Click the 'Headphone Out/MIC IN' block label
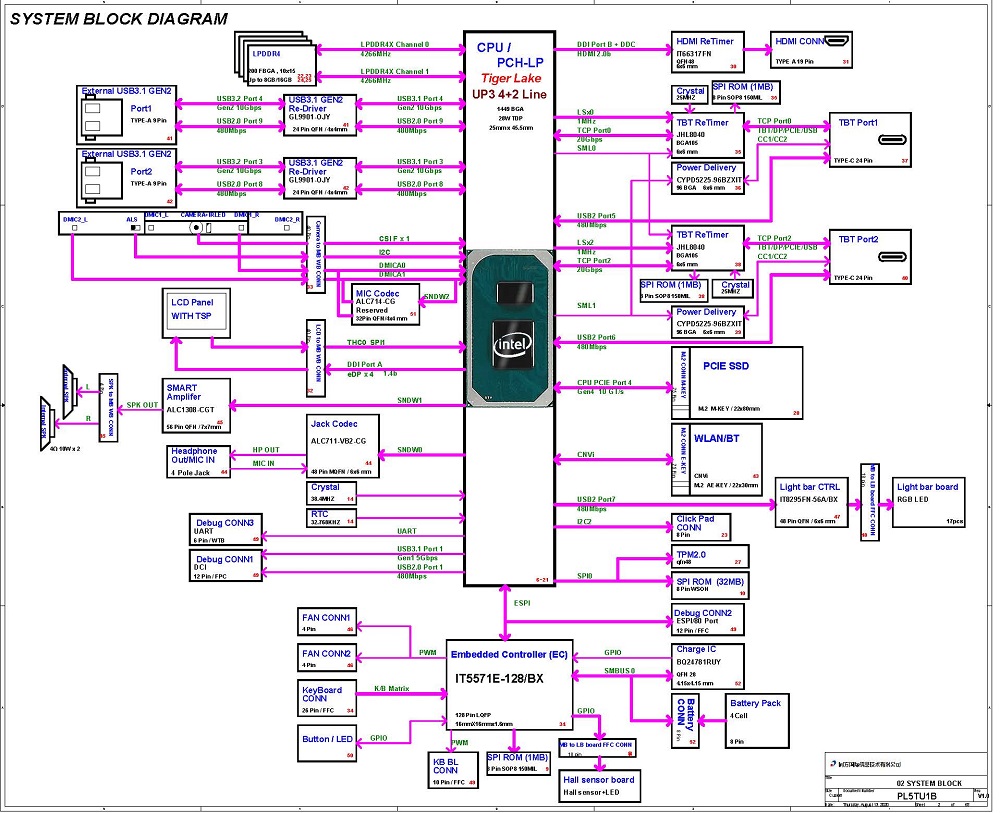This screenshot has height=813, width=1000. click(x=194, y=455)
